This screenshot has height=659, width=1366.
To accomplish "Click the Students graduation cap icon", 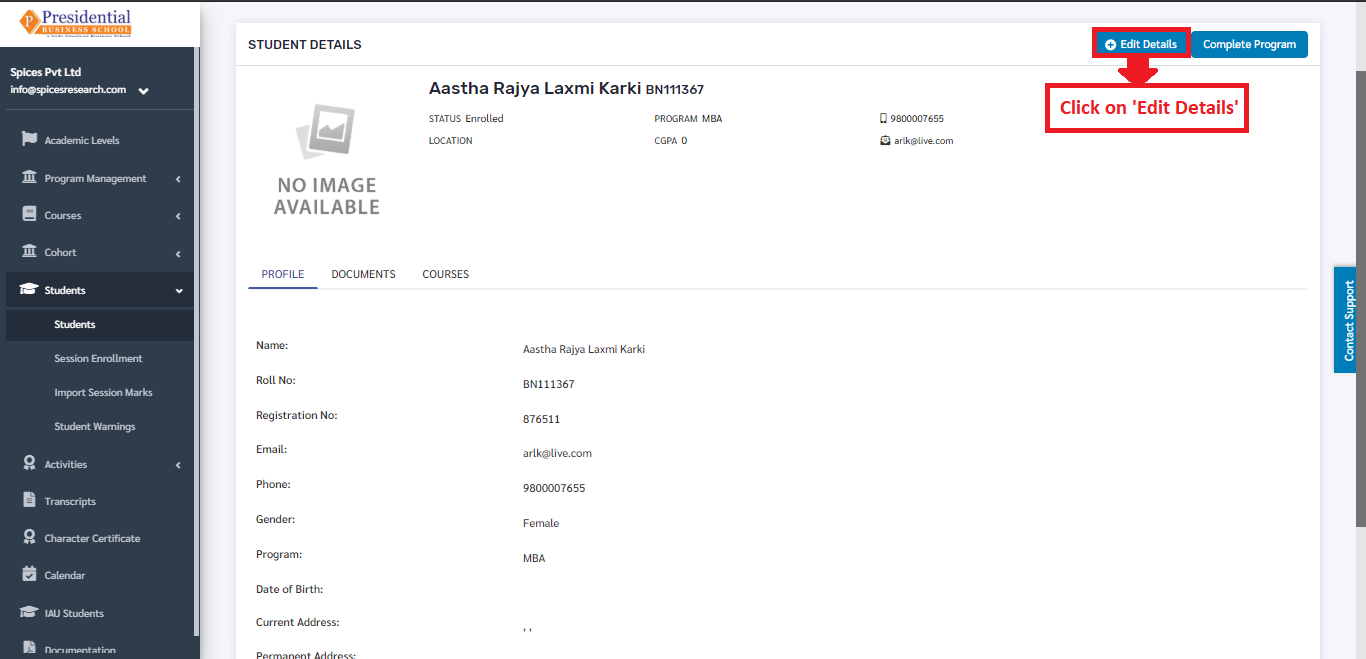I will tap(29, 289).
